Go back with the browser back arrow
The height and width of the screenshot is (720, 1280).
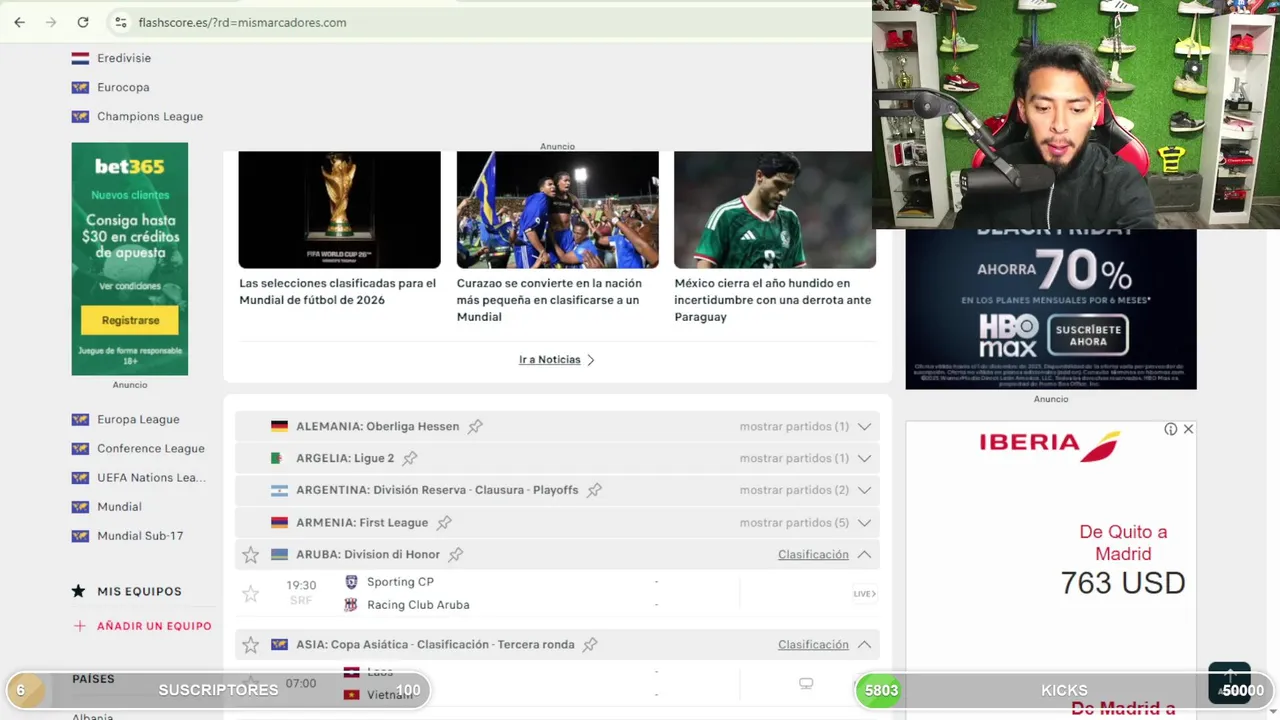(x=19, y=22)
